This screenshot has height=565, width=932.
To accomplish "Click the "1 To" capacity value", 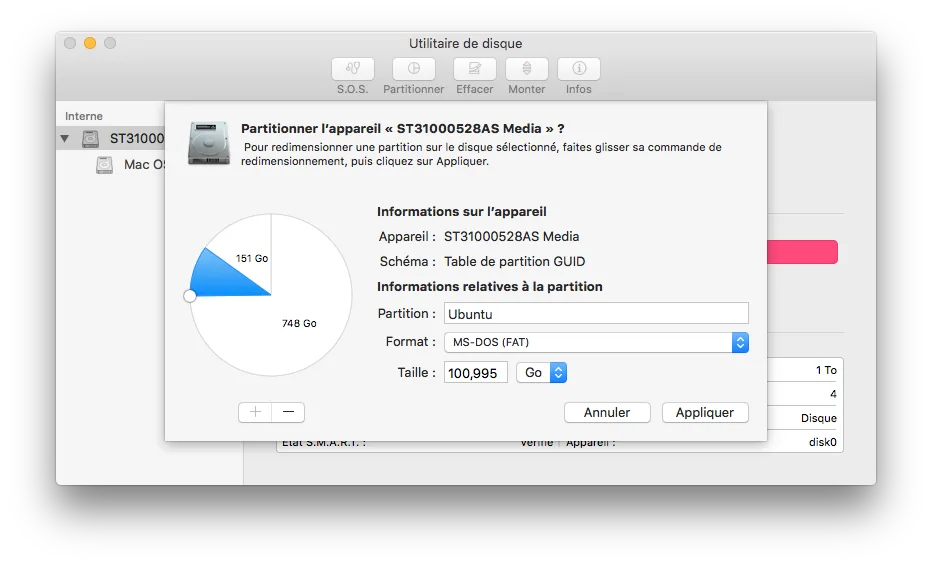I will (x=826, y=370).
